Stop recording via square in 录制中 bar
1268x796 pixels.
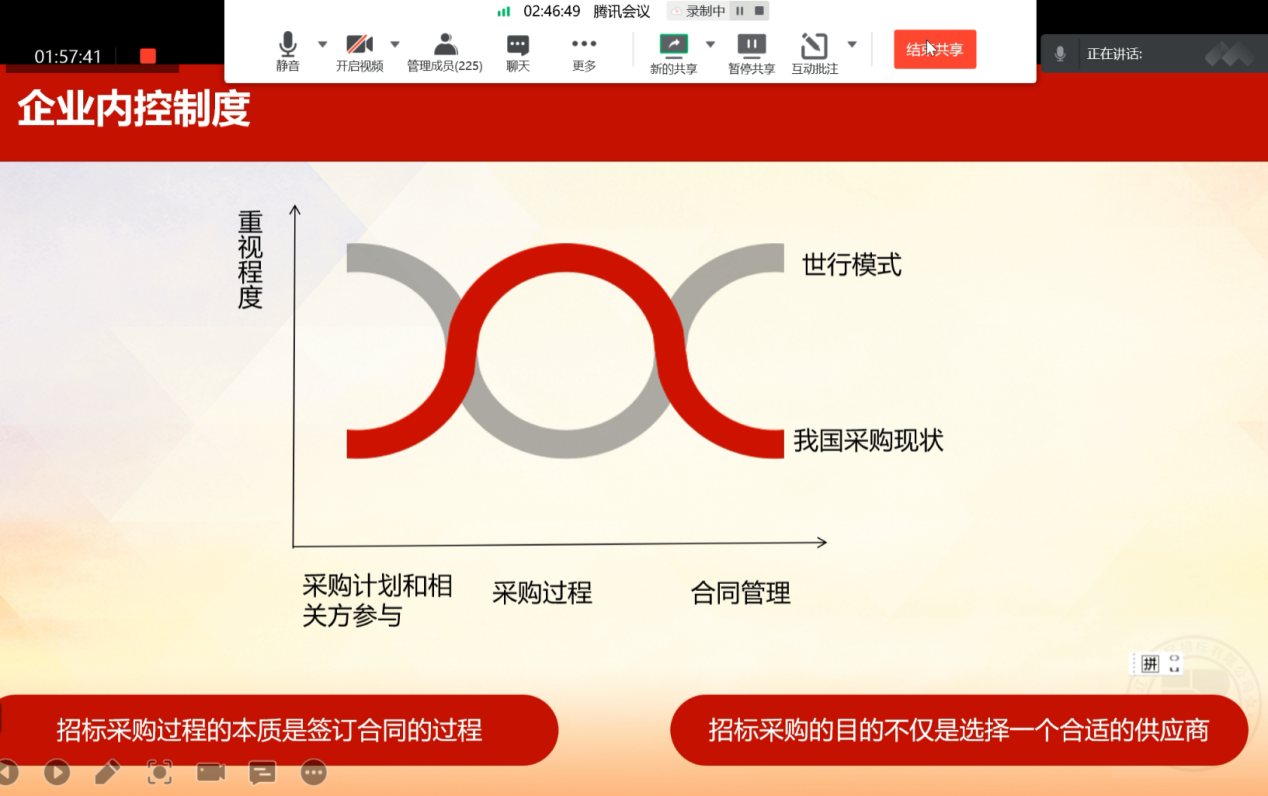pyautogui.click(x=759, y=11)
